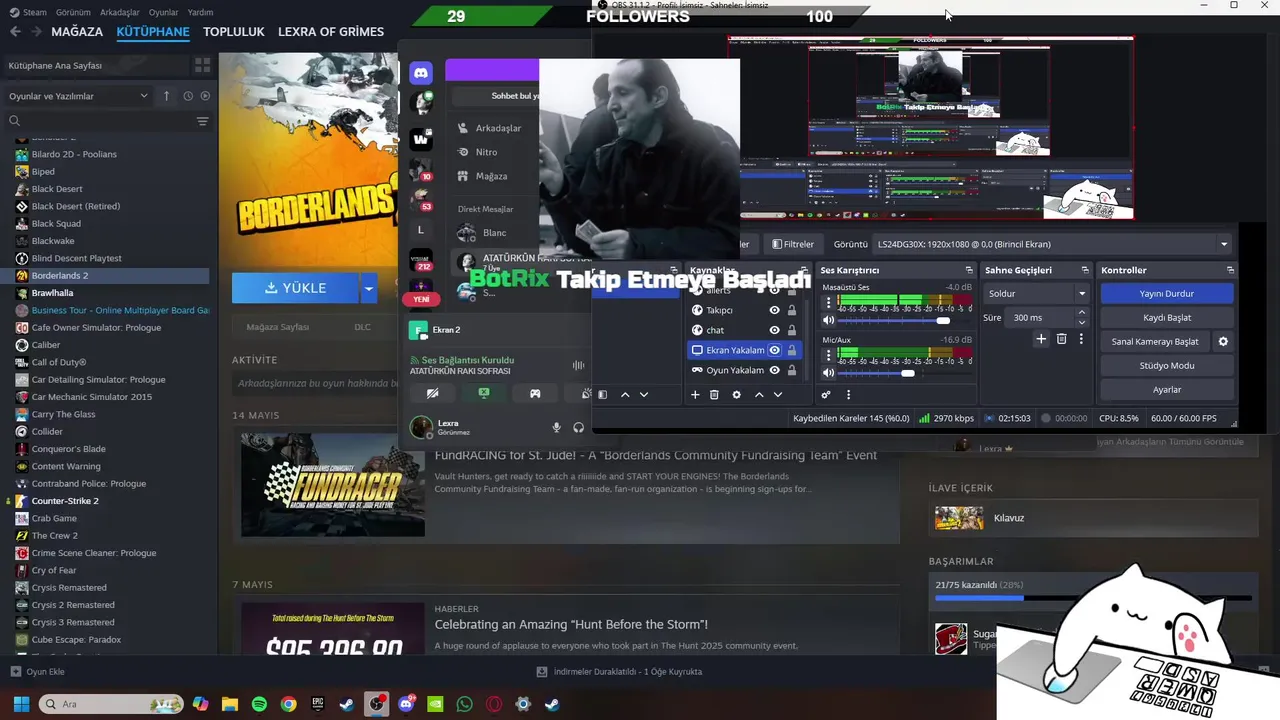Open Görüntü display selection dropdown in OBS
This screenshot has width=1280, height=720.
(x=1053, y=244)
